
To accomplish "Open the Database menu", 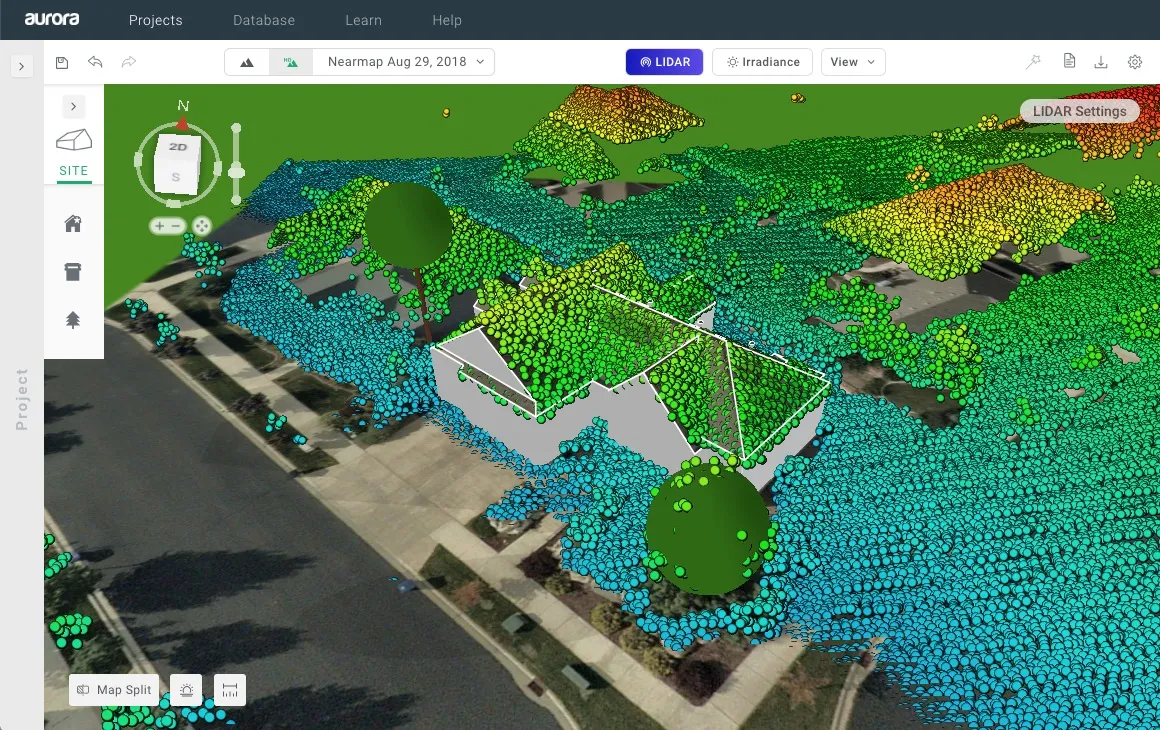I will tap(264, 20).
